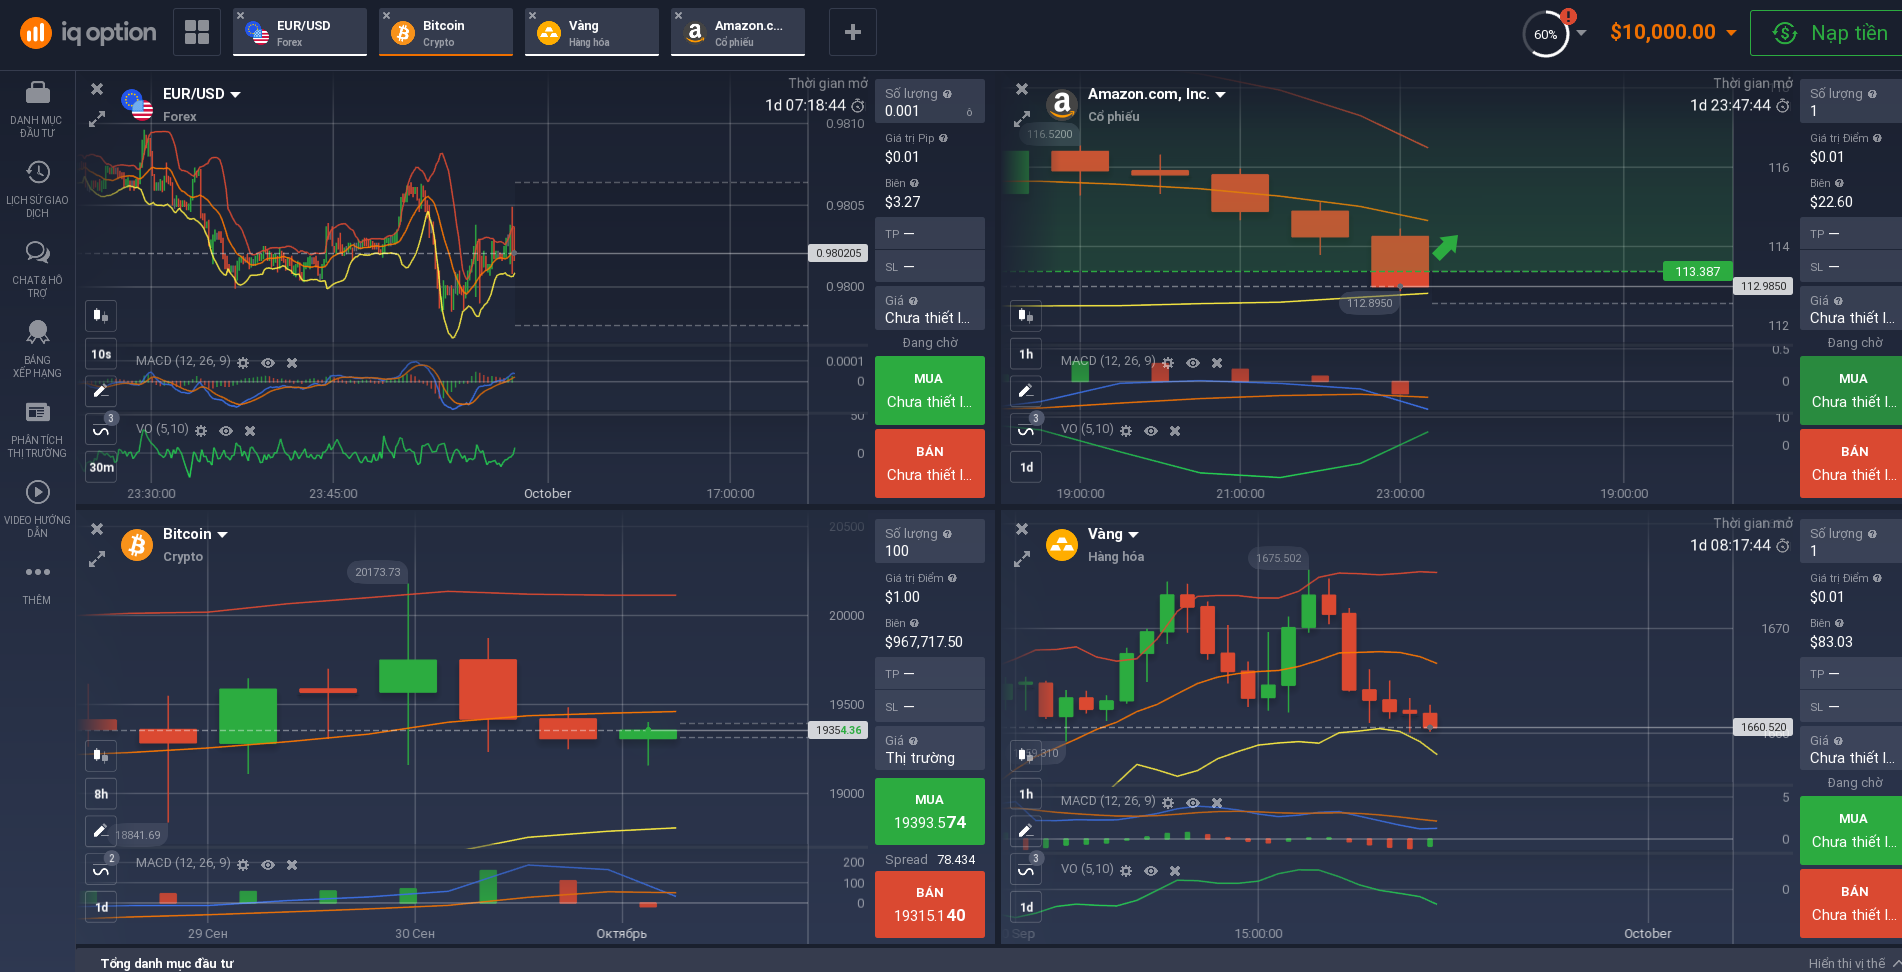Viewport: 1902px width, 972px height.
Task: Toggle VO indicator eye on Amazon chart
Action: 1151,431
